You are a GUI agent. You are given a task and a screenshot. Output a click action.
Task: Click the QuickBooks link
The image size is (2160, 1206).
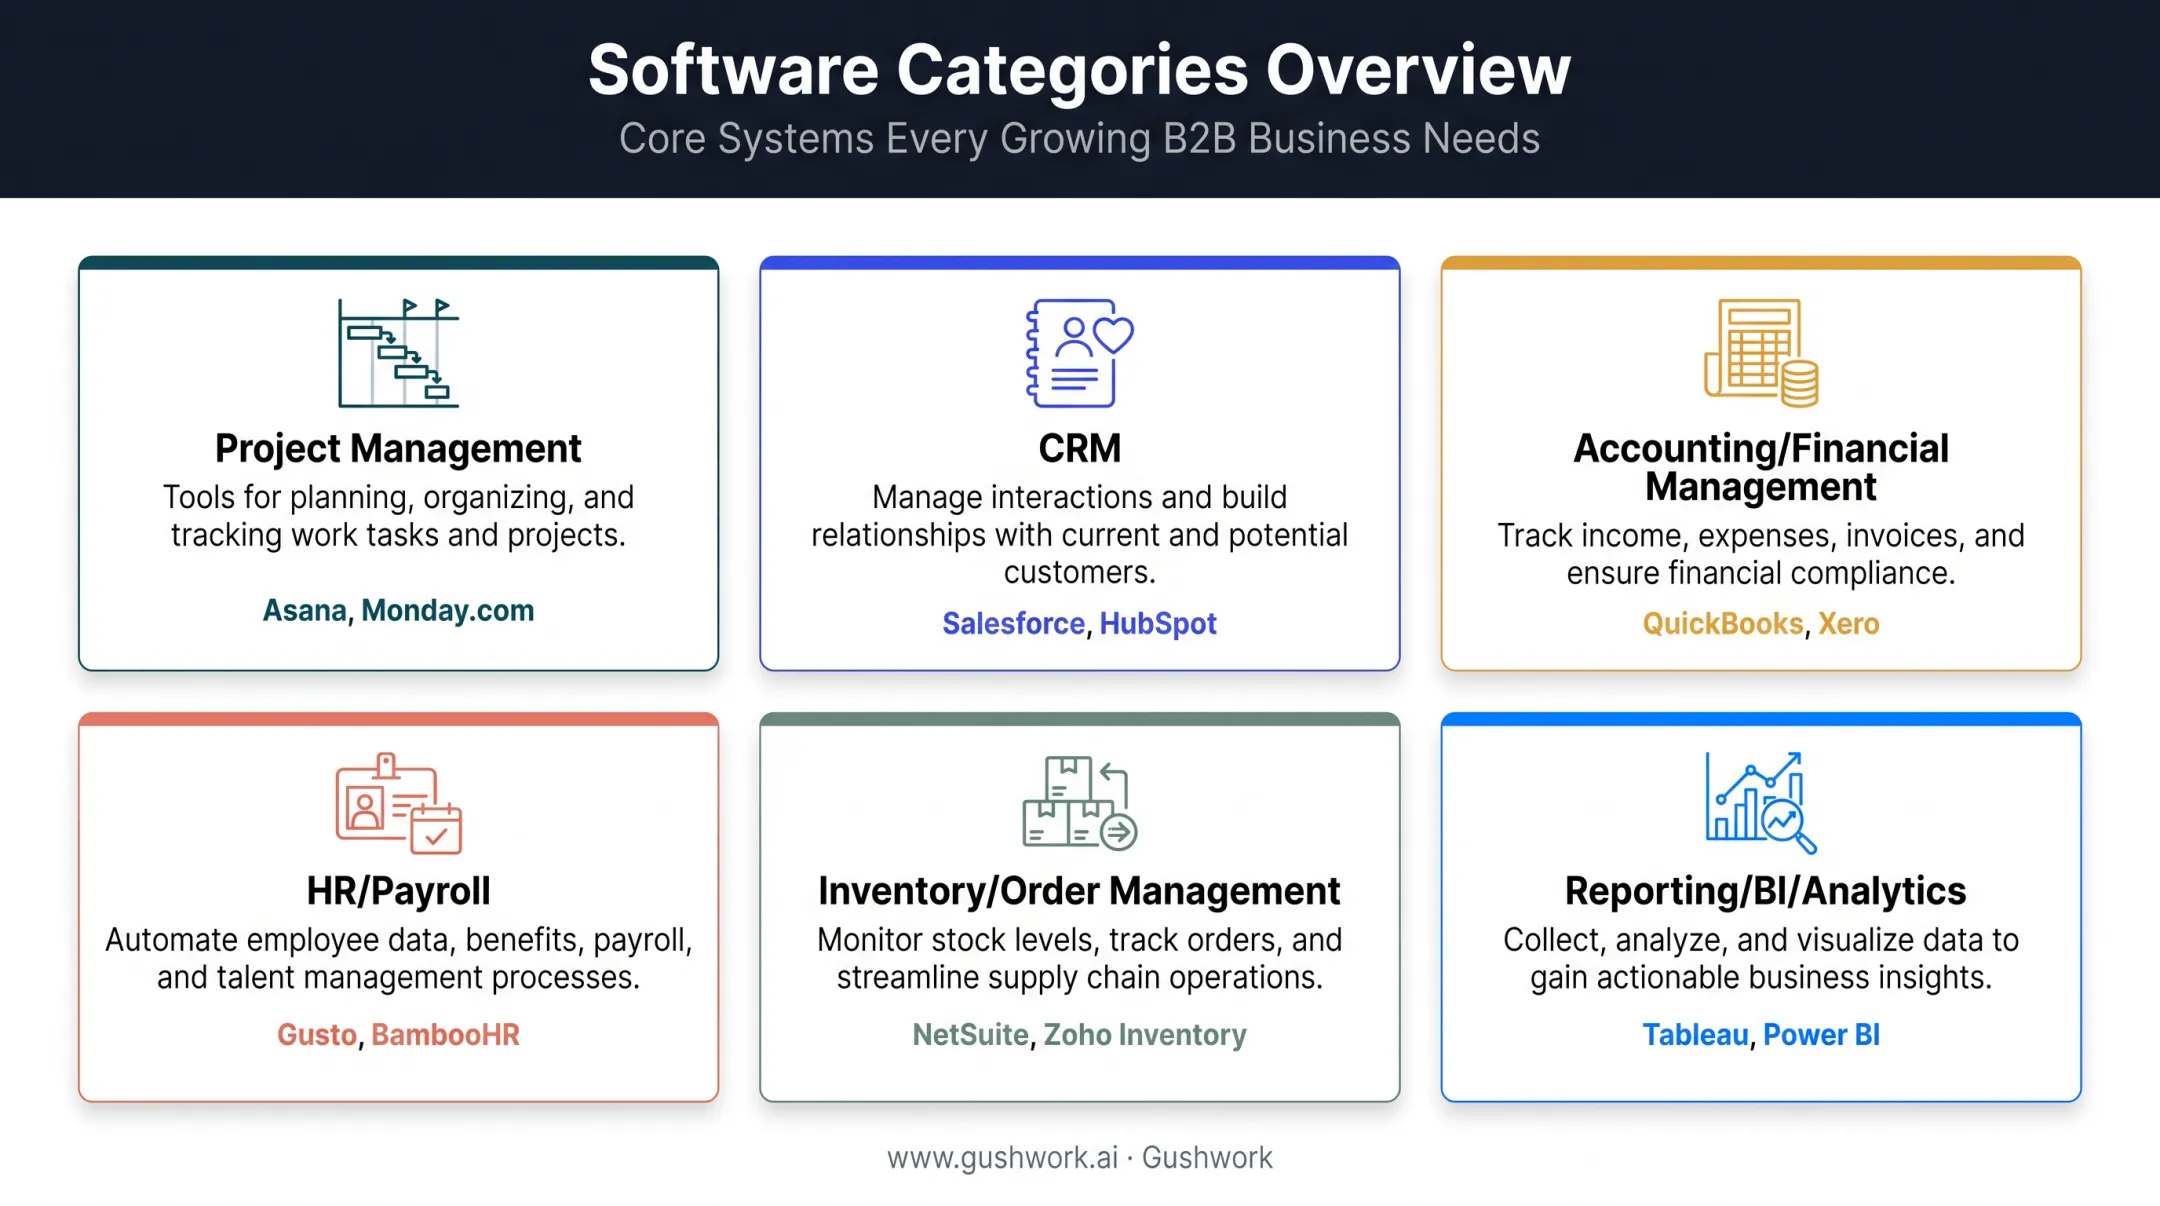click(1722, 623)
